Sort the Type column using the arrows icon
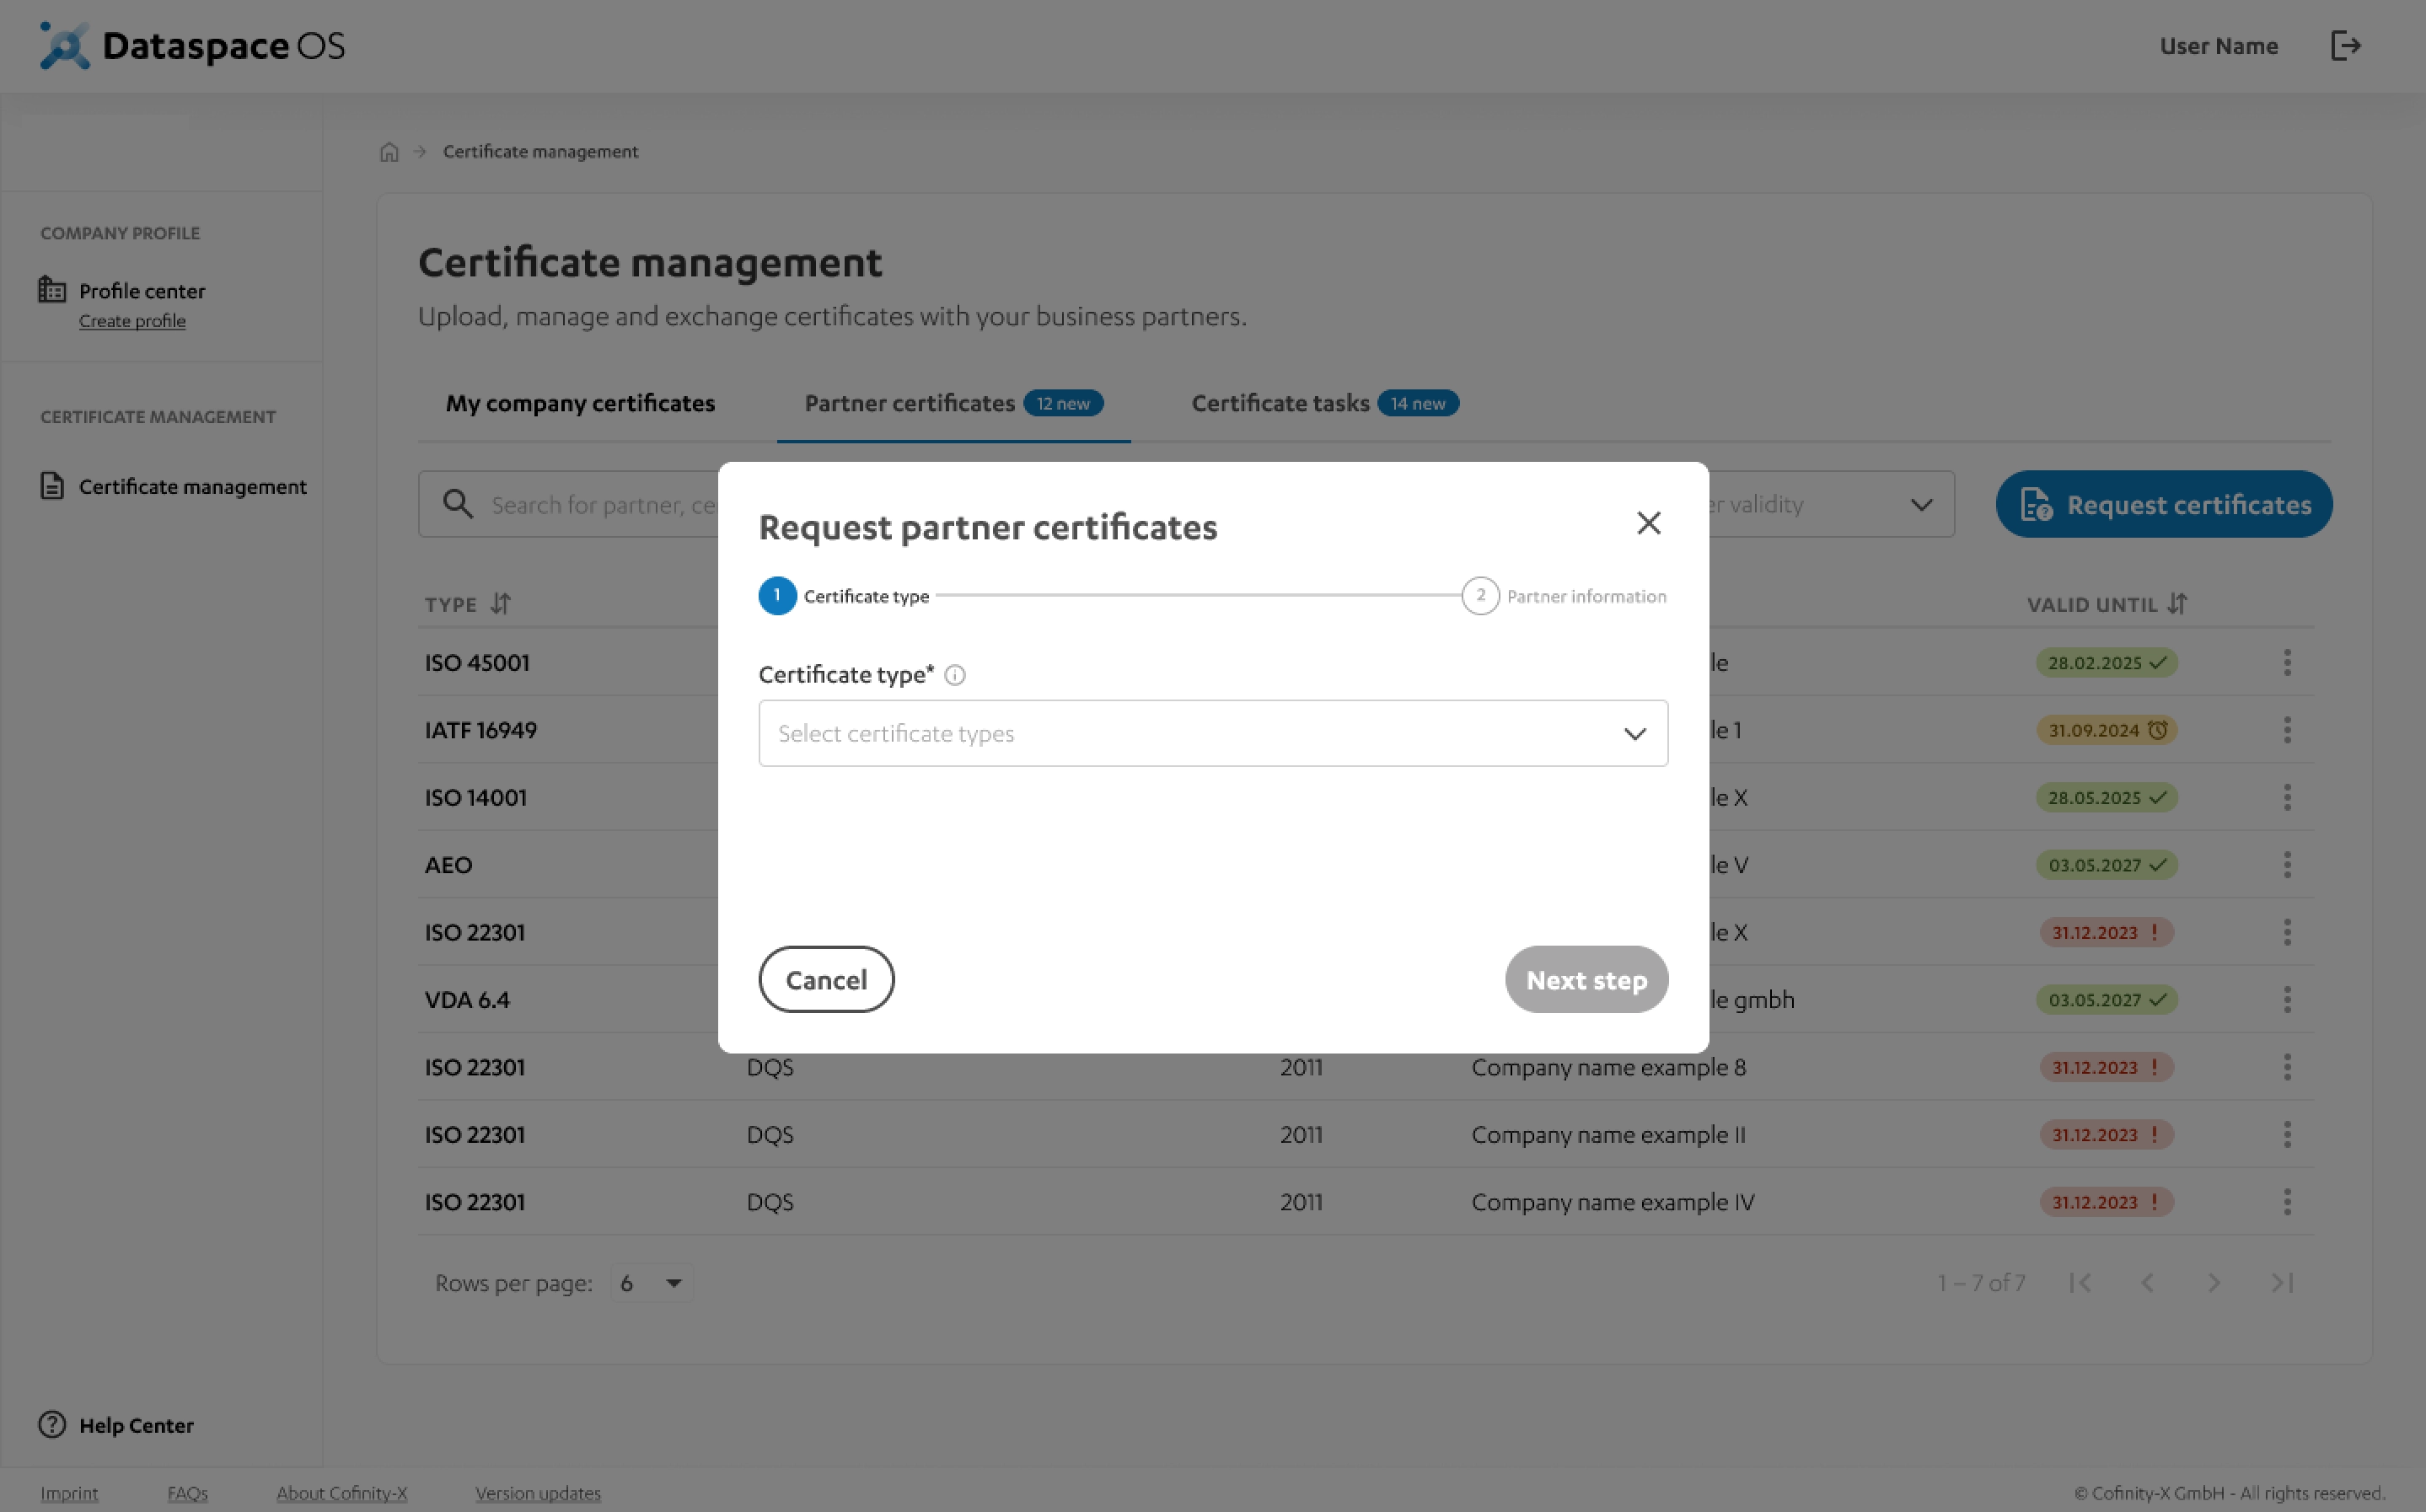This screenshot has width=2426, height=1512. pyautogui.click(x=501, y=604)
